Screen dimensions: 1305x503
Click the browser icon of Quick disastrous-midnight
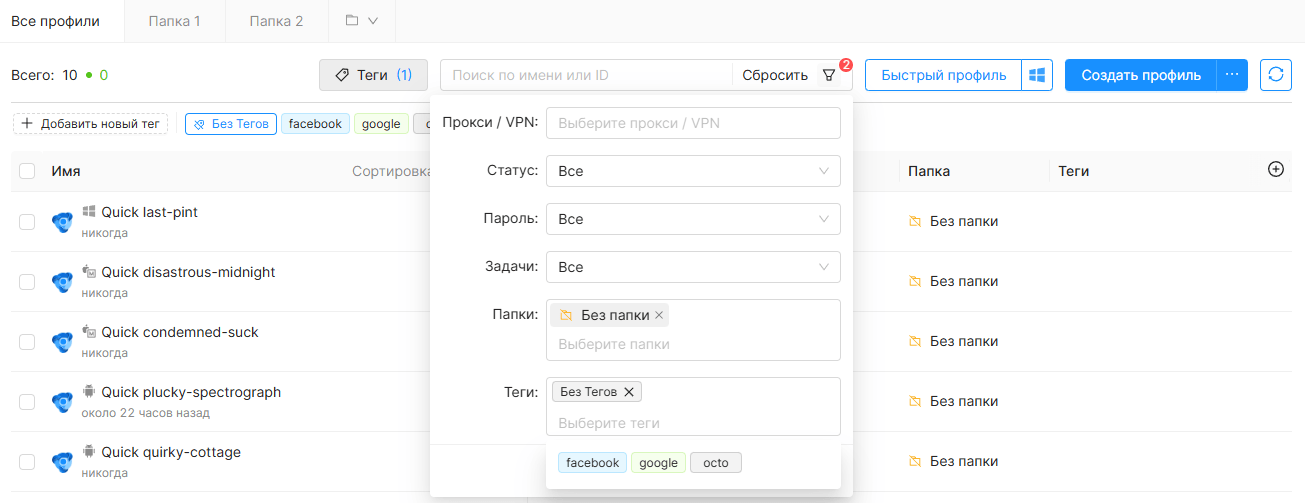click(x=63, y=282)
